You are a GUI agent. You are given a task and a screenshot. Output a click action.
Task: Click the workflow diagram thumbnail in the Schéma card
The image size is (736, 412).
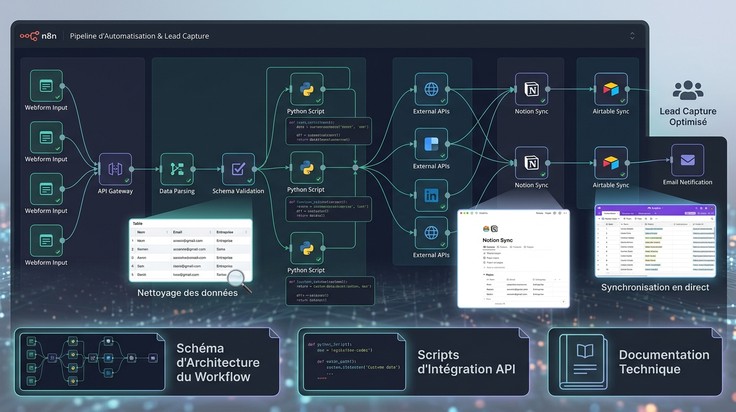(x=91, y=362)
